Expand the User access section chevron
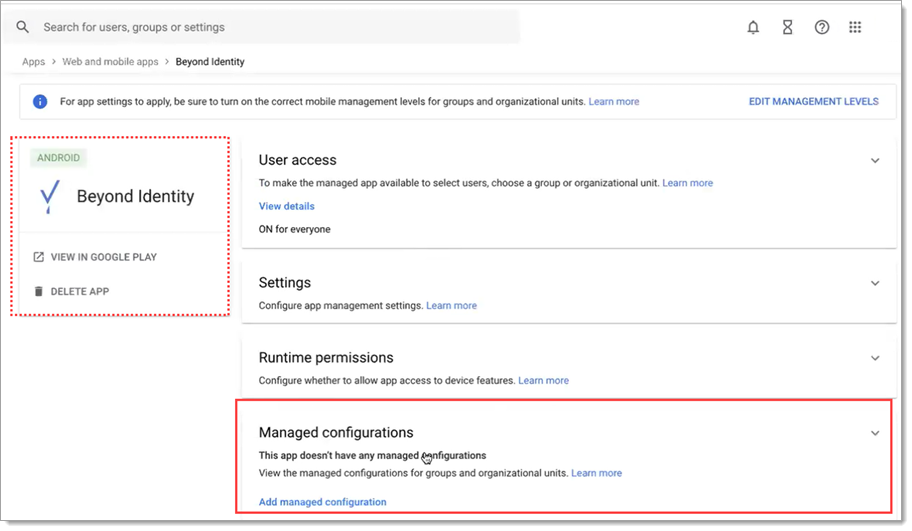This screenshot has width=912, height=531. click(x=875, y=161)
